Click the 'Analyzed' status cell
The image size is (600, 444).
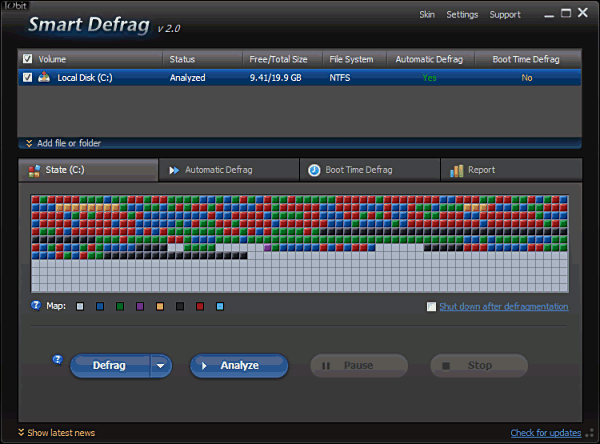pyautogui.click(x=188, y=78)
